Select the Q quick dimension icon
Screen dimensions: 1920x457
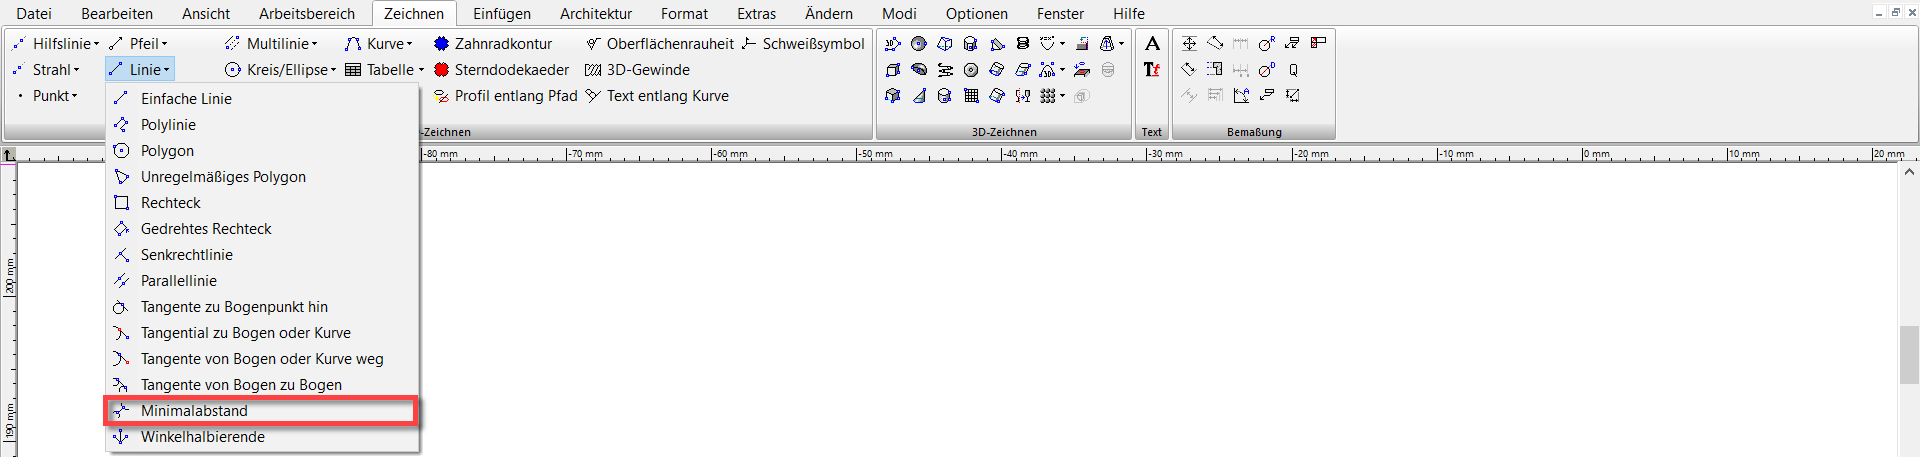pyautogui.click(x=1293, y=70)
